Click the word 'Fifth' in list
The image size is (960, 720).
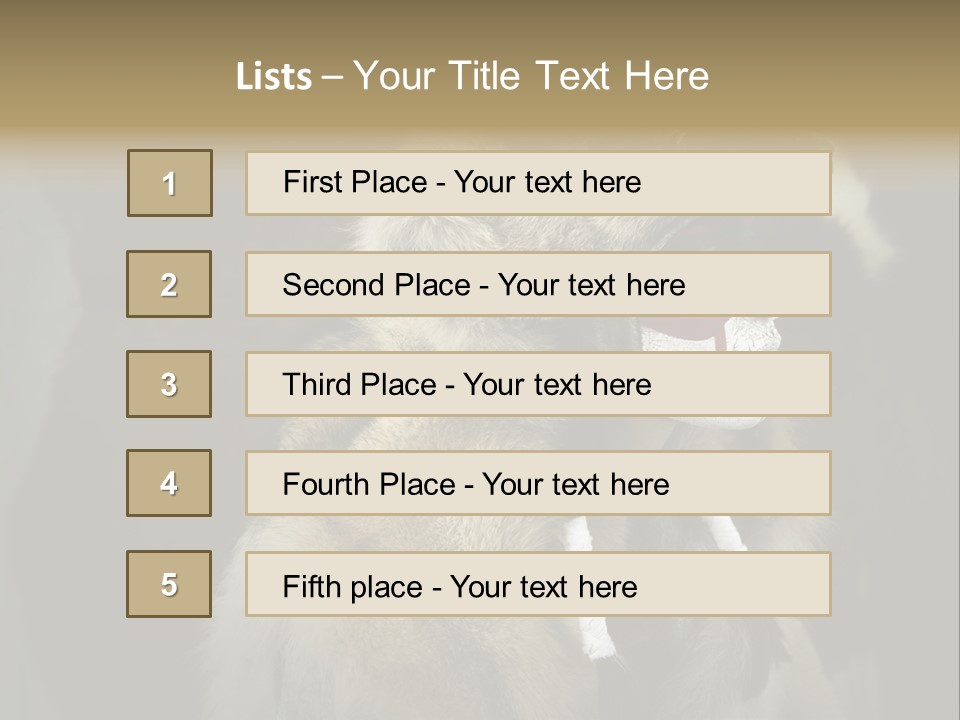(x=308, y=586)
